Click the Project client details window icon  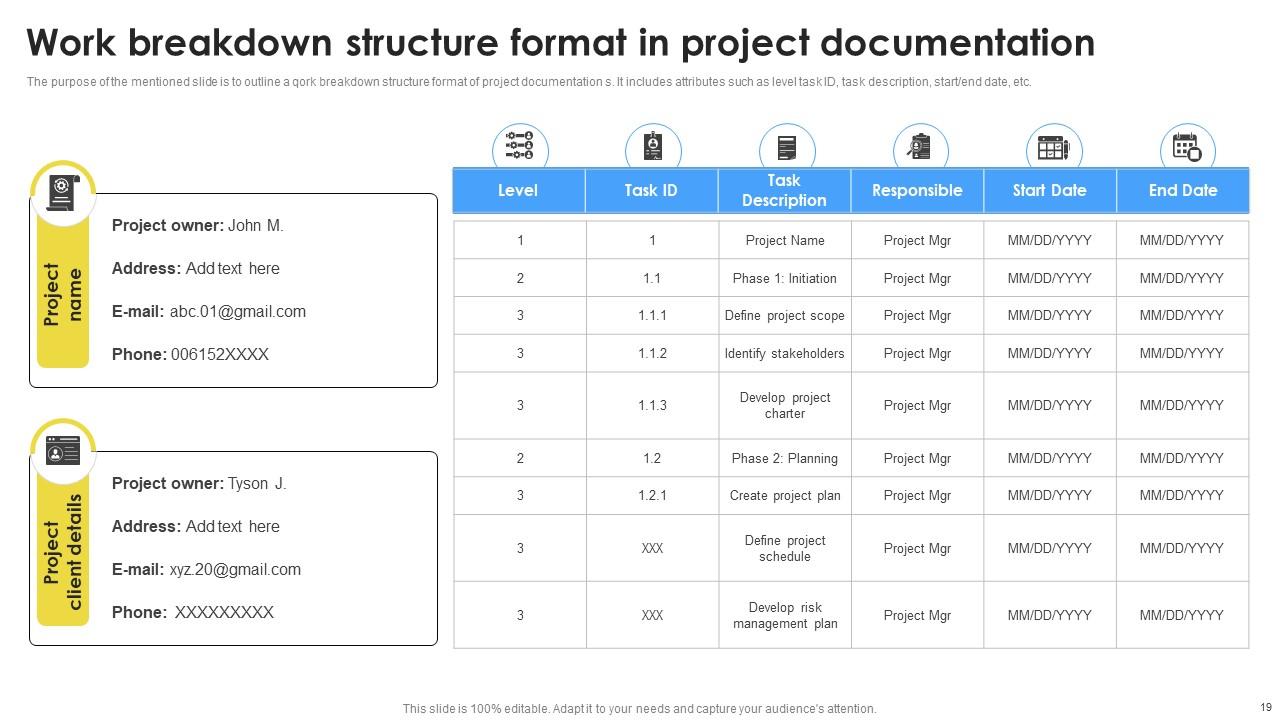63,451
